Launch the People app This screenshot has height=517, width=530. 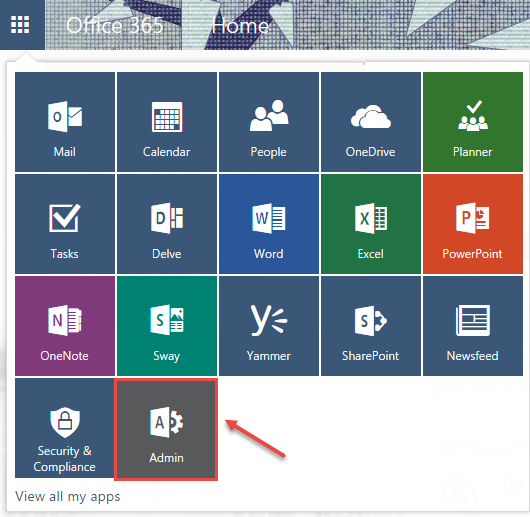(x=269, y=122)
